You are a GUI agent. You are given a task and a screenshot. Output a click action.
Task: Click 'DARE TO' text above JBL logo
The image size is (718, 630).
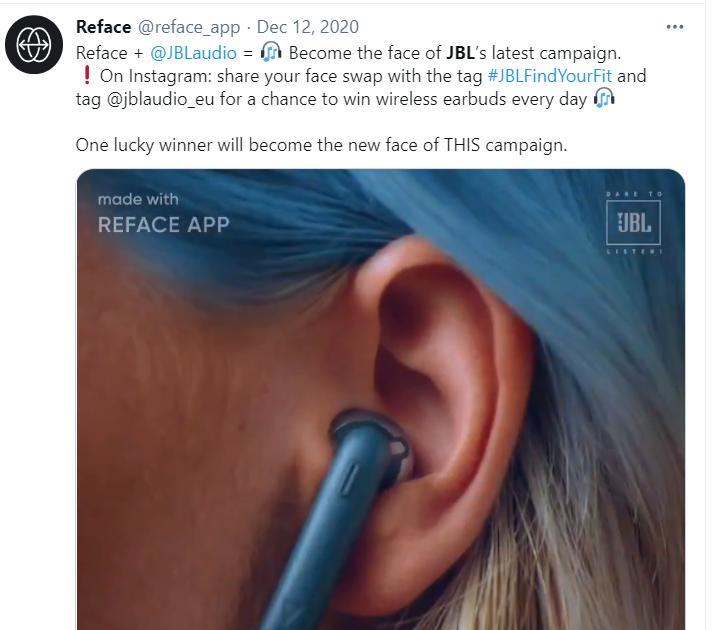[634, 194]
